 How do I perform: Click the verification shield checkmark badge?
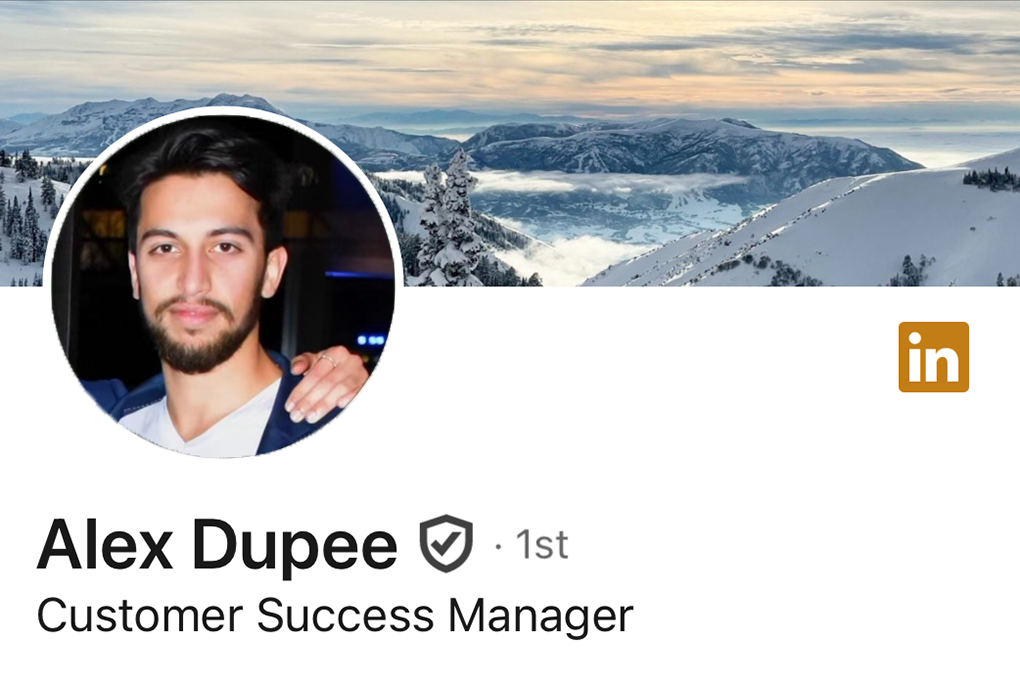[446, 544]
